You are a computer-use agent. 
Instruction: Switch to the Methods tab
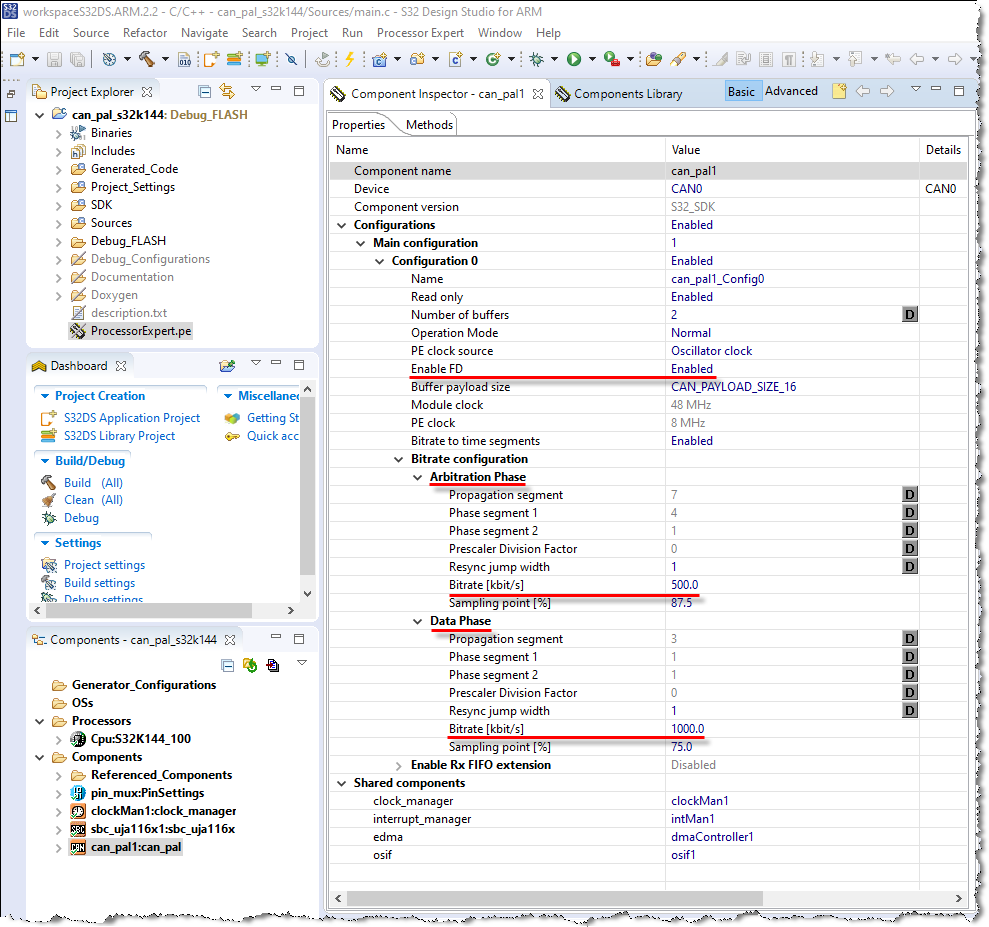pos(430,125)
